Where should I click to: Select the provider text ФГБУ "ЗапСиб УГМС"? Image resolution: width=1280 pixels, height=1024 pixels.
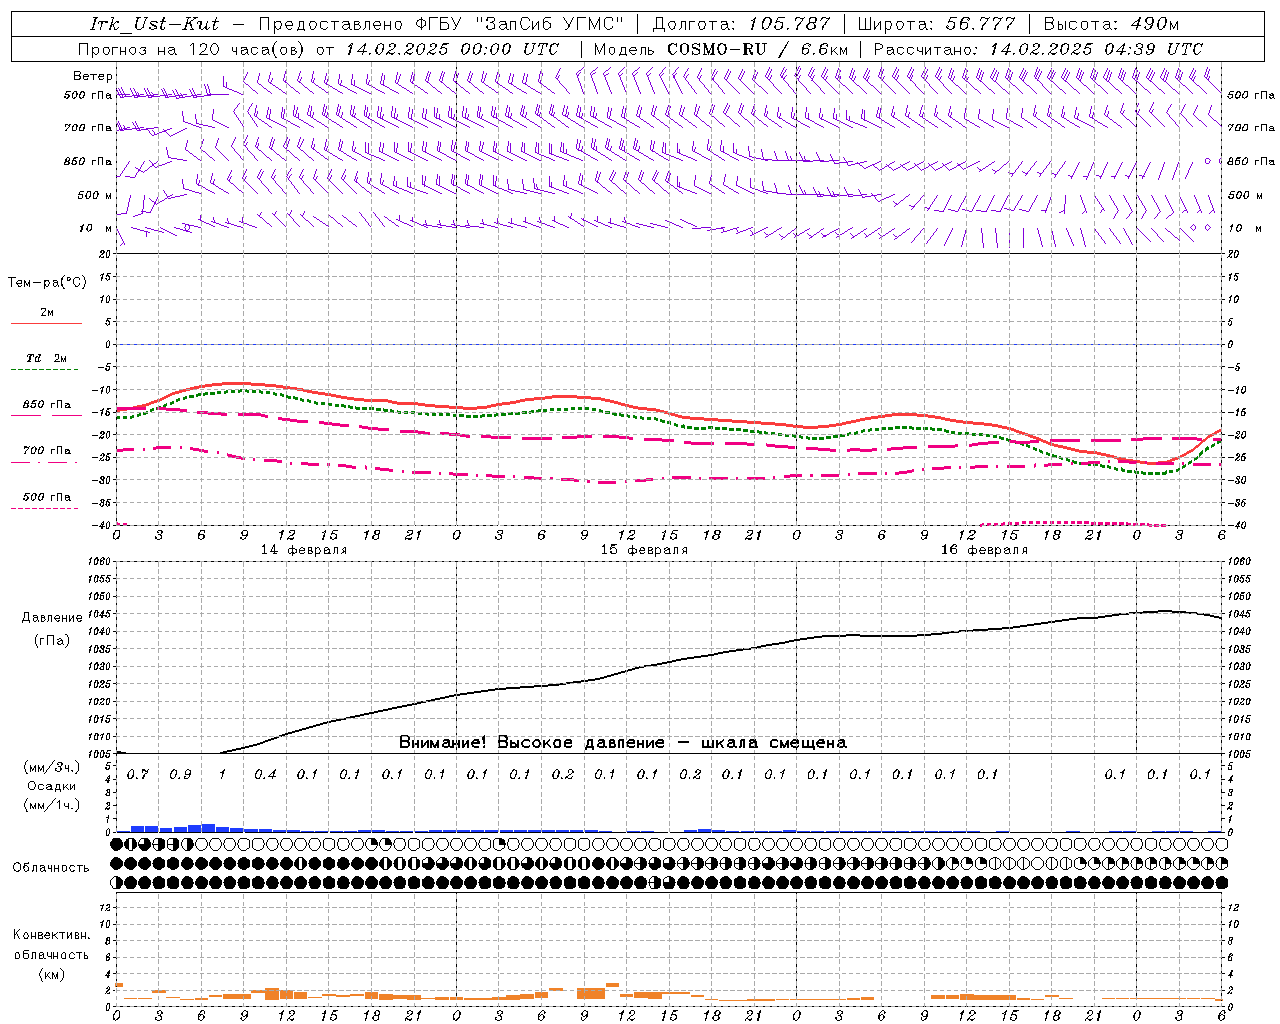(x=520, y=24)
